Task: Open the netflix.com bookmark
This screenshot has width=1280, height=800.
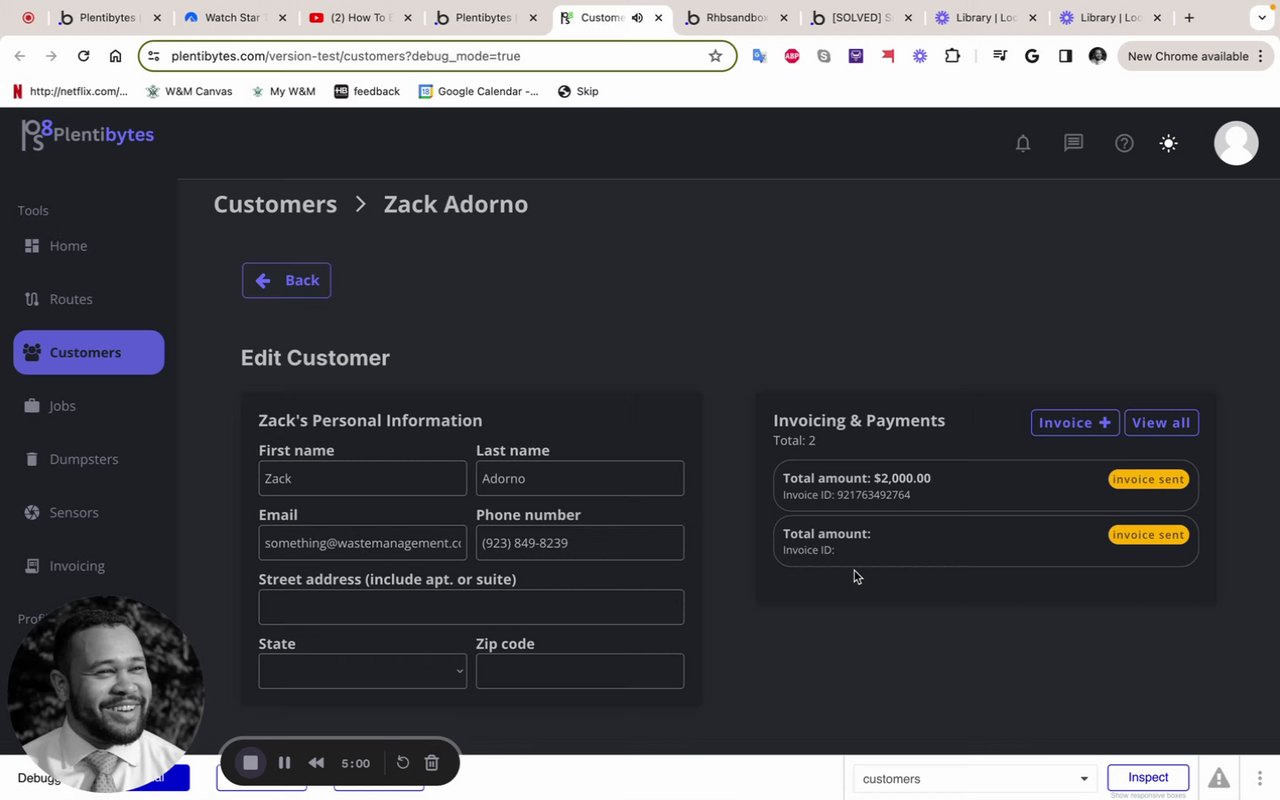Action: pos(70,91)
